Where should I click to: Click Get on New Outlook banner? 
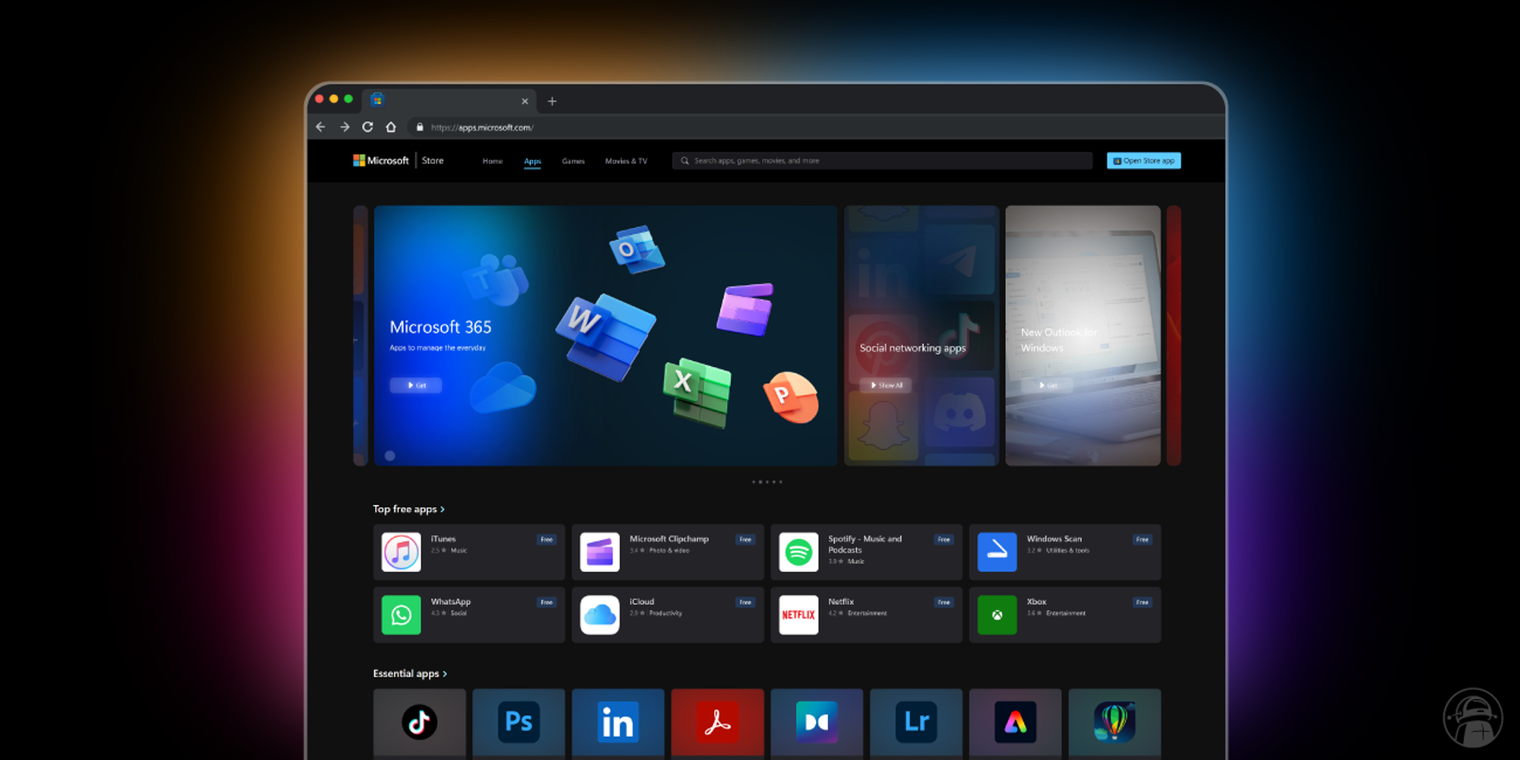1047,385
